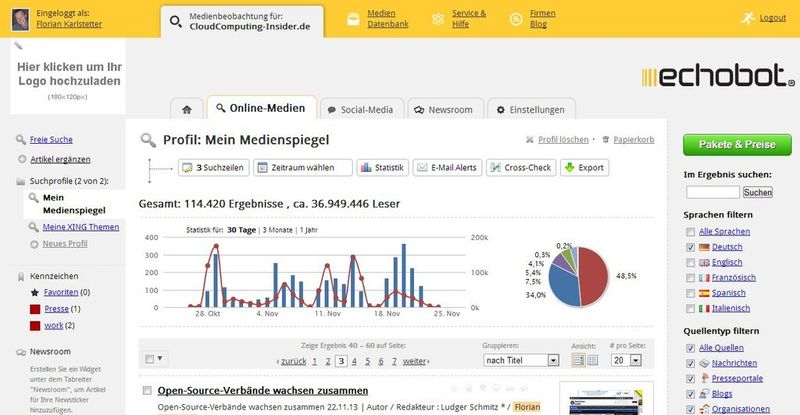Toggle the Presseportale source checkbox
Viewport: 800px width, 415px height.
coord(690,379)
